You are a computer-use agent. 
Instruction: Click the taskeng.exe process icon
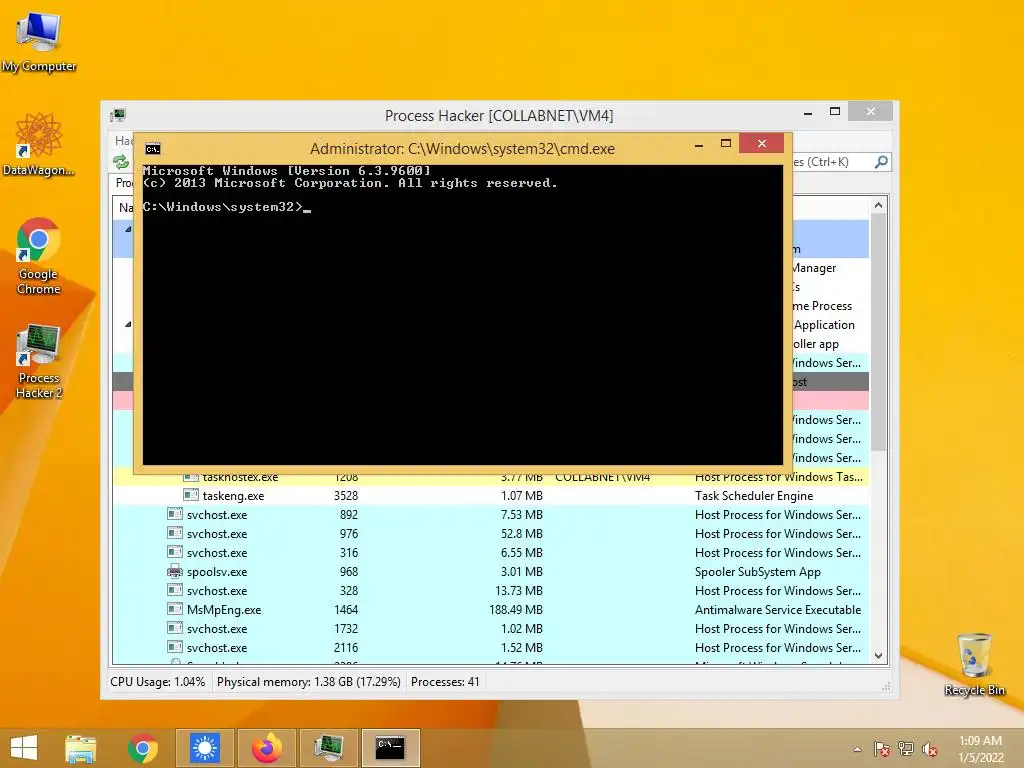pos(191,495)
